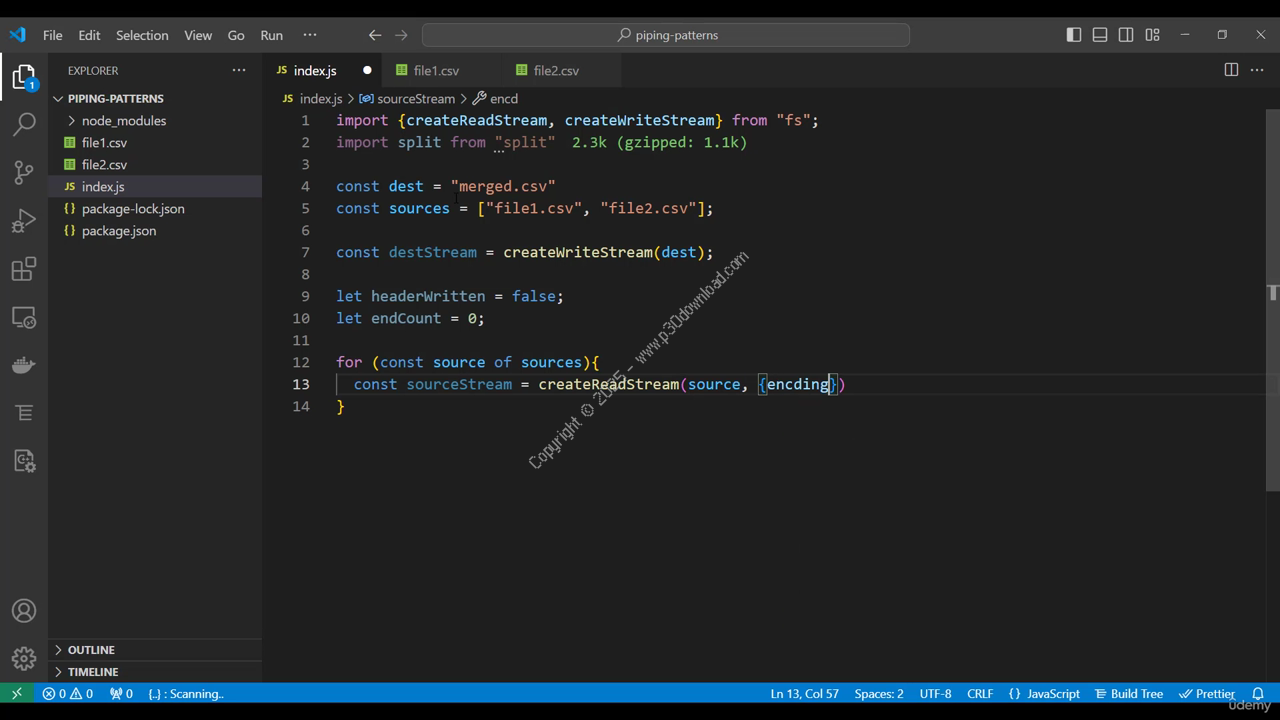
Task: Click the EXPLORER panel title
Action: coord(93,70)
